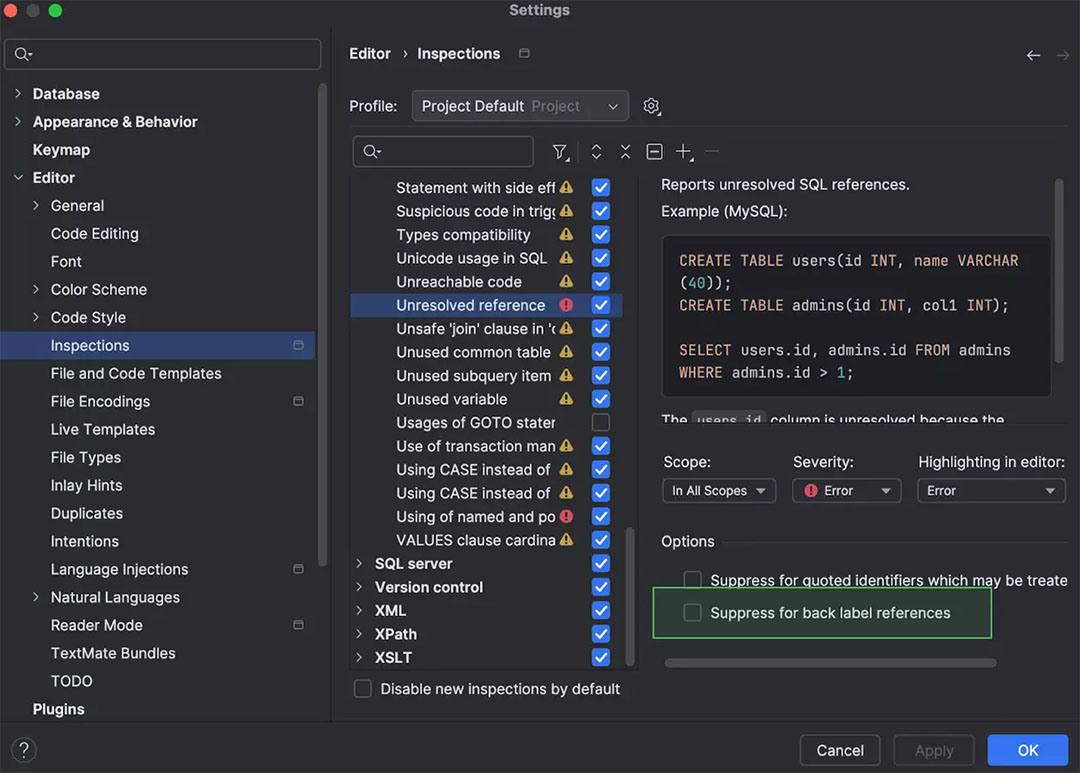Viewport: 1080px width, 773px height.
Task: Select the Unresolved reference inspection
Action: click(470, 305)
